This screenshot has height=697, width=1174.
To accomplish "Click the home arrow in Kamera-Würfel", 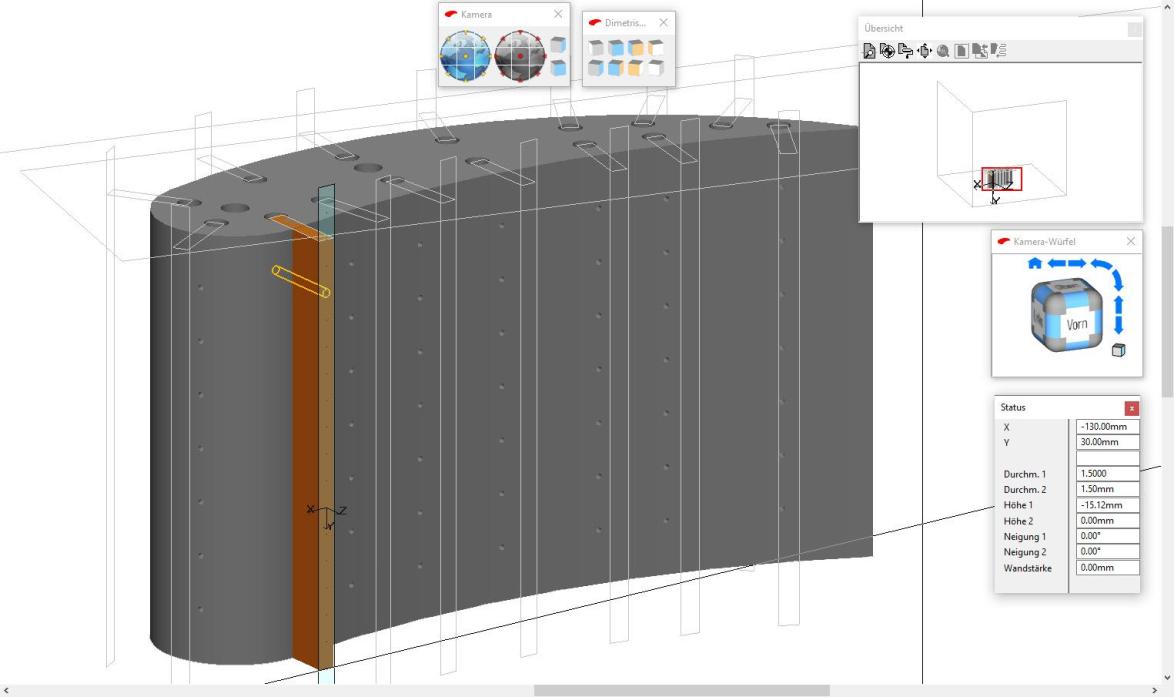I will 1034,263.
